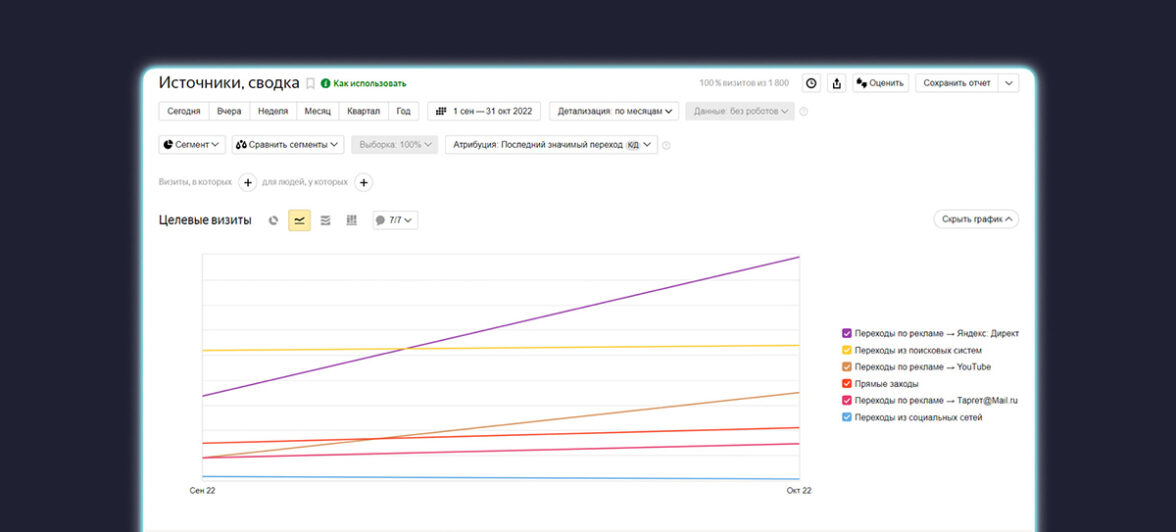Image resolution: width=1176 pixels, height=532 pixels.
Task: Toggle 'Переходы из поисковых систем' checkbox
Action: coord(847,350)
